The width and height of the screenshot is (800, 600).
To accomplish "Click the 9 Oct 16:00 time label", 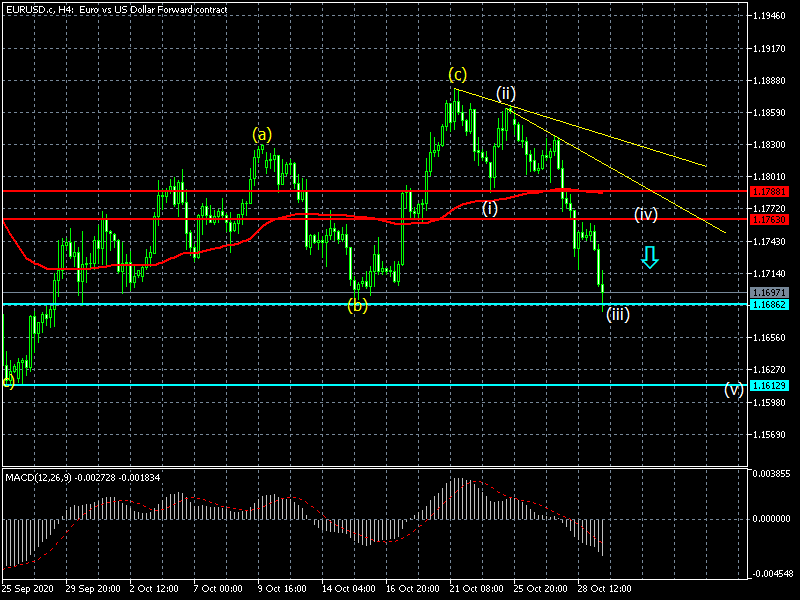I will point(282,589).
